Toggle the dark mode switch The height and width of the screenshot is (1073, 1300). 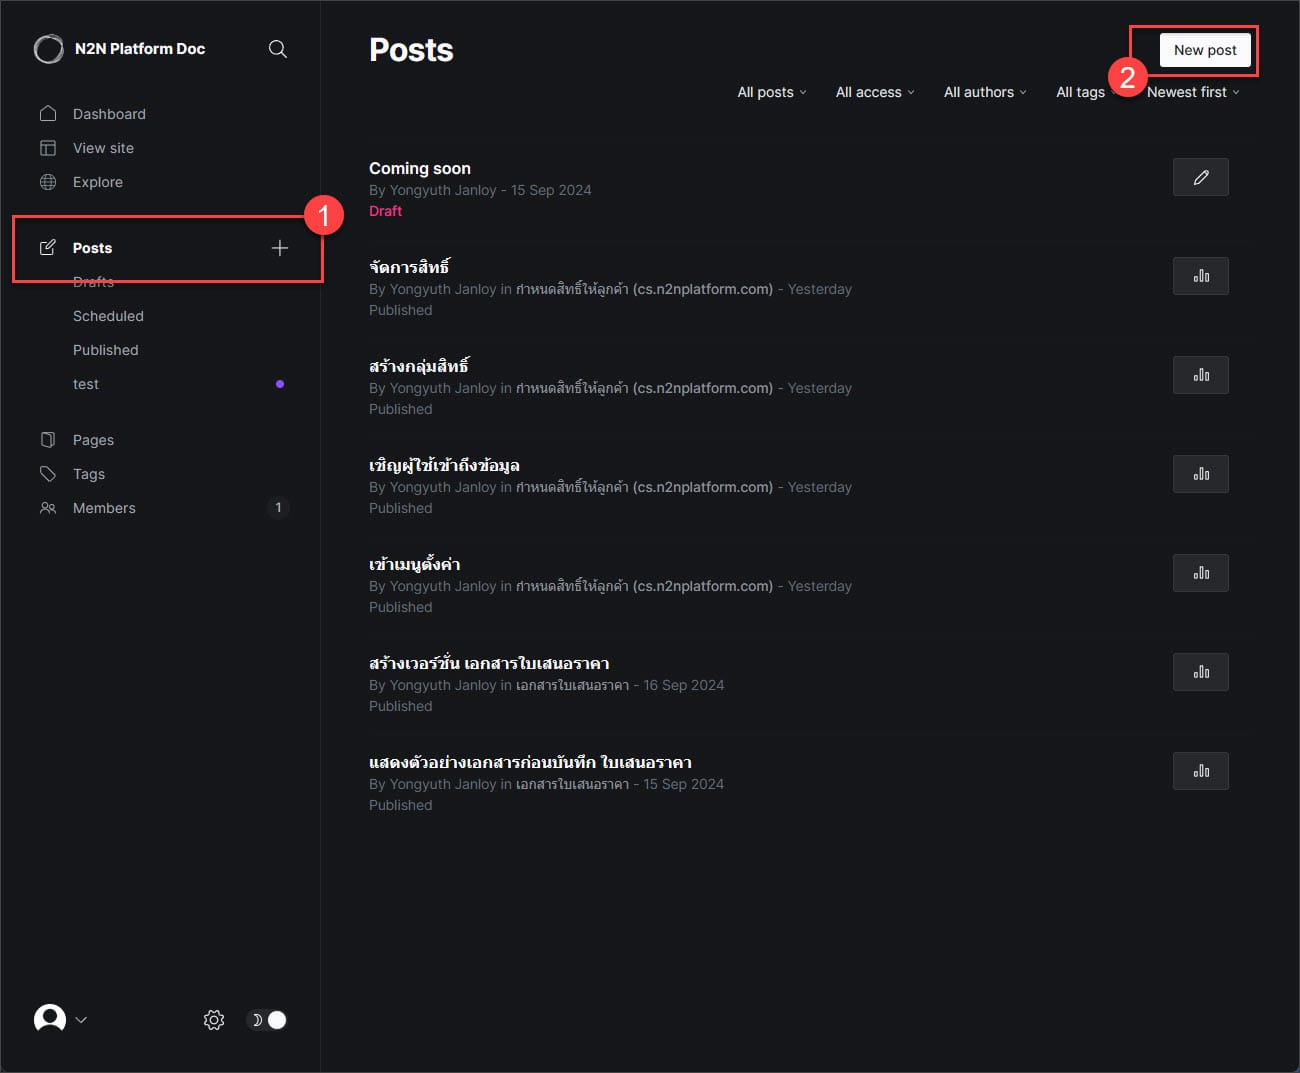tap(267, 1020)
